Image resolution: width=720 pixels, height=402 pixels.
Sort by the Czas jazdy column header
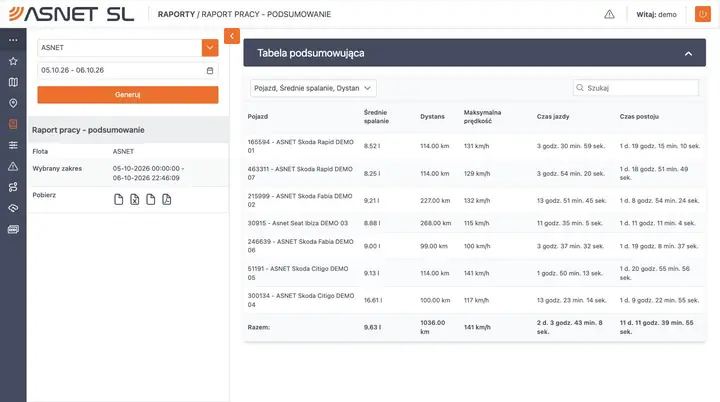click(553, 117)
